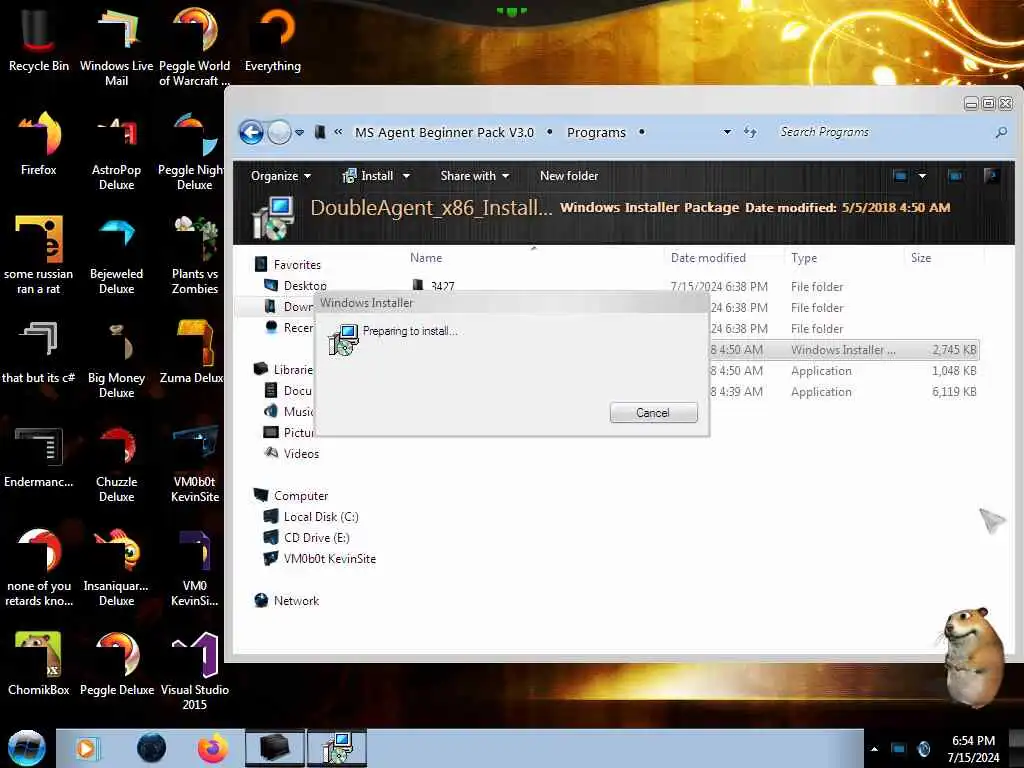Expand the Install button arrow
The height and width of the screenshot is (768, 1024).
click(406, 176)
